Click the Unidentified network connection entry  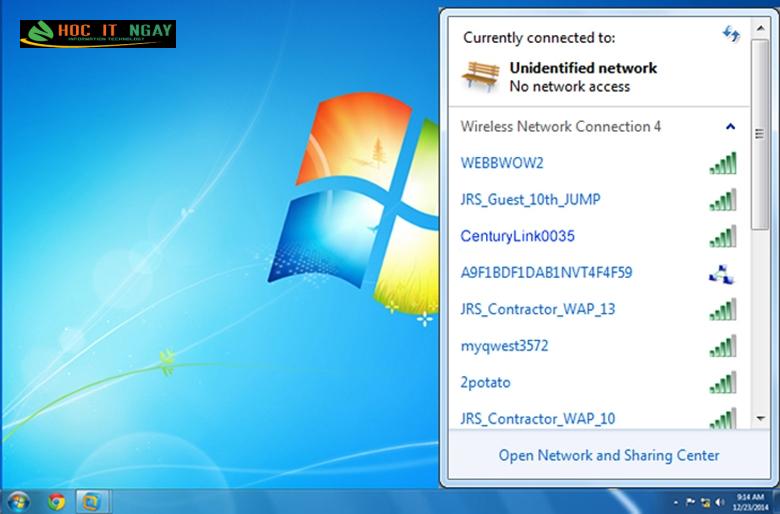[599, 77]
